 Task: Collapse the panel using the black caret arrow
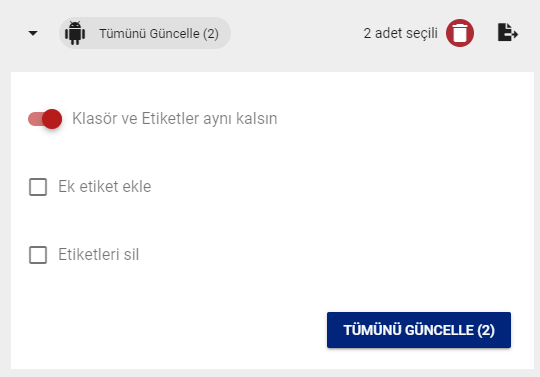tap(33, 33)
